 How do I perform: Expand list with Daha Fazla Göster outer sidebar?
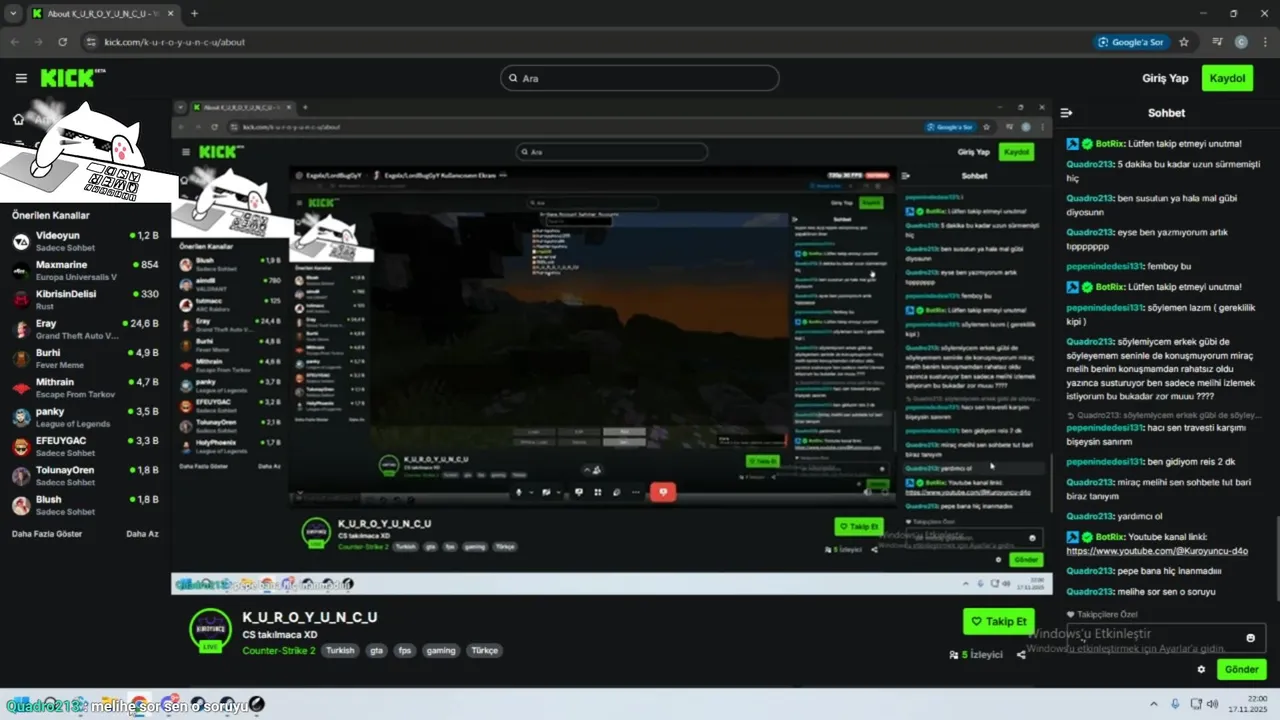pos(47,534)
